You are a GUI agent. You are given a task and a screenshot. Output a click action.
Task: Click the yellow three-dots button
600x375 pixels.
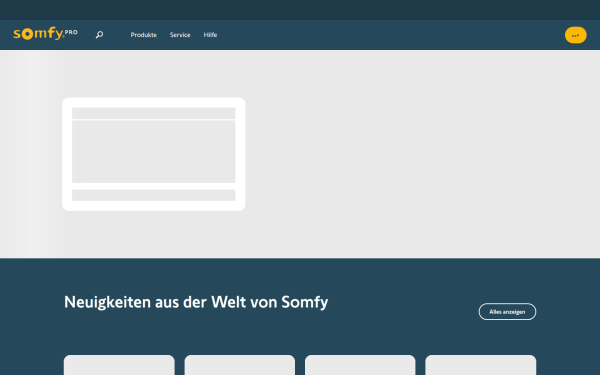(576, 35)
